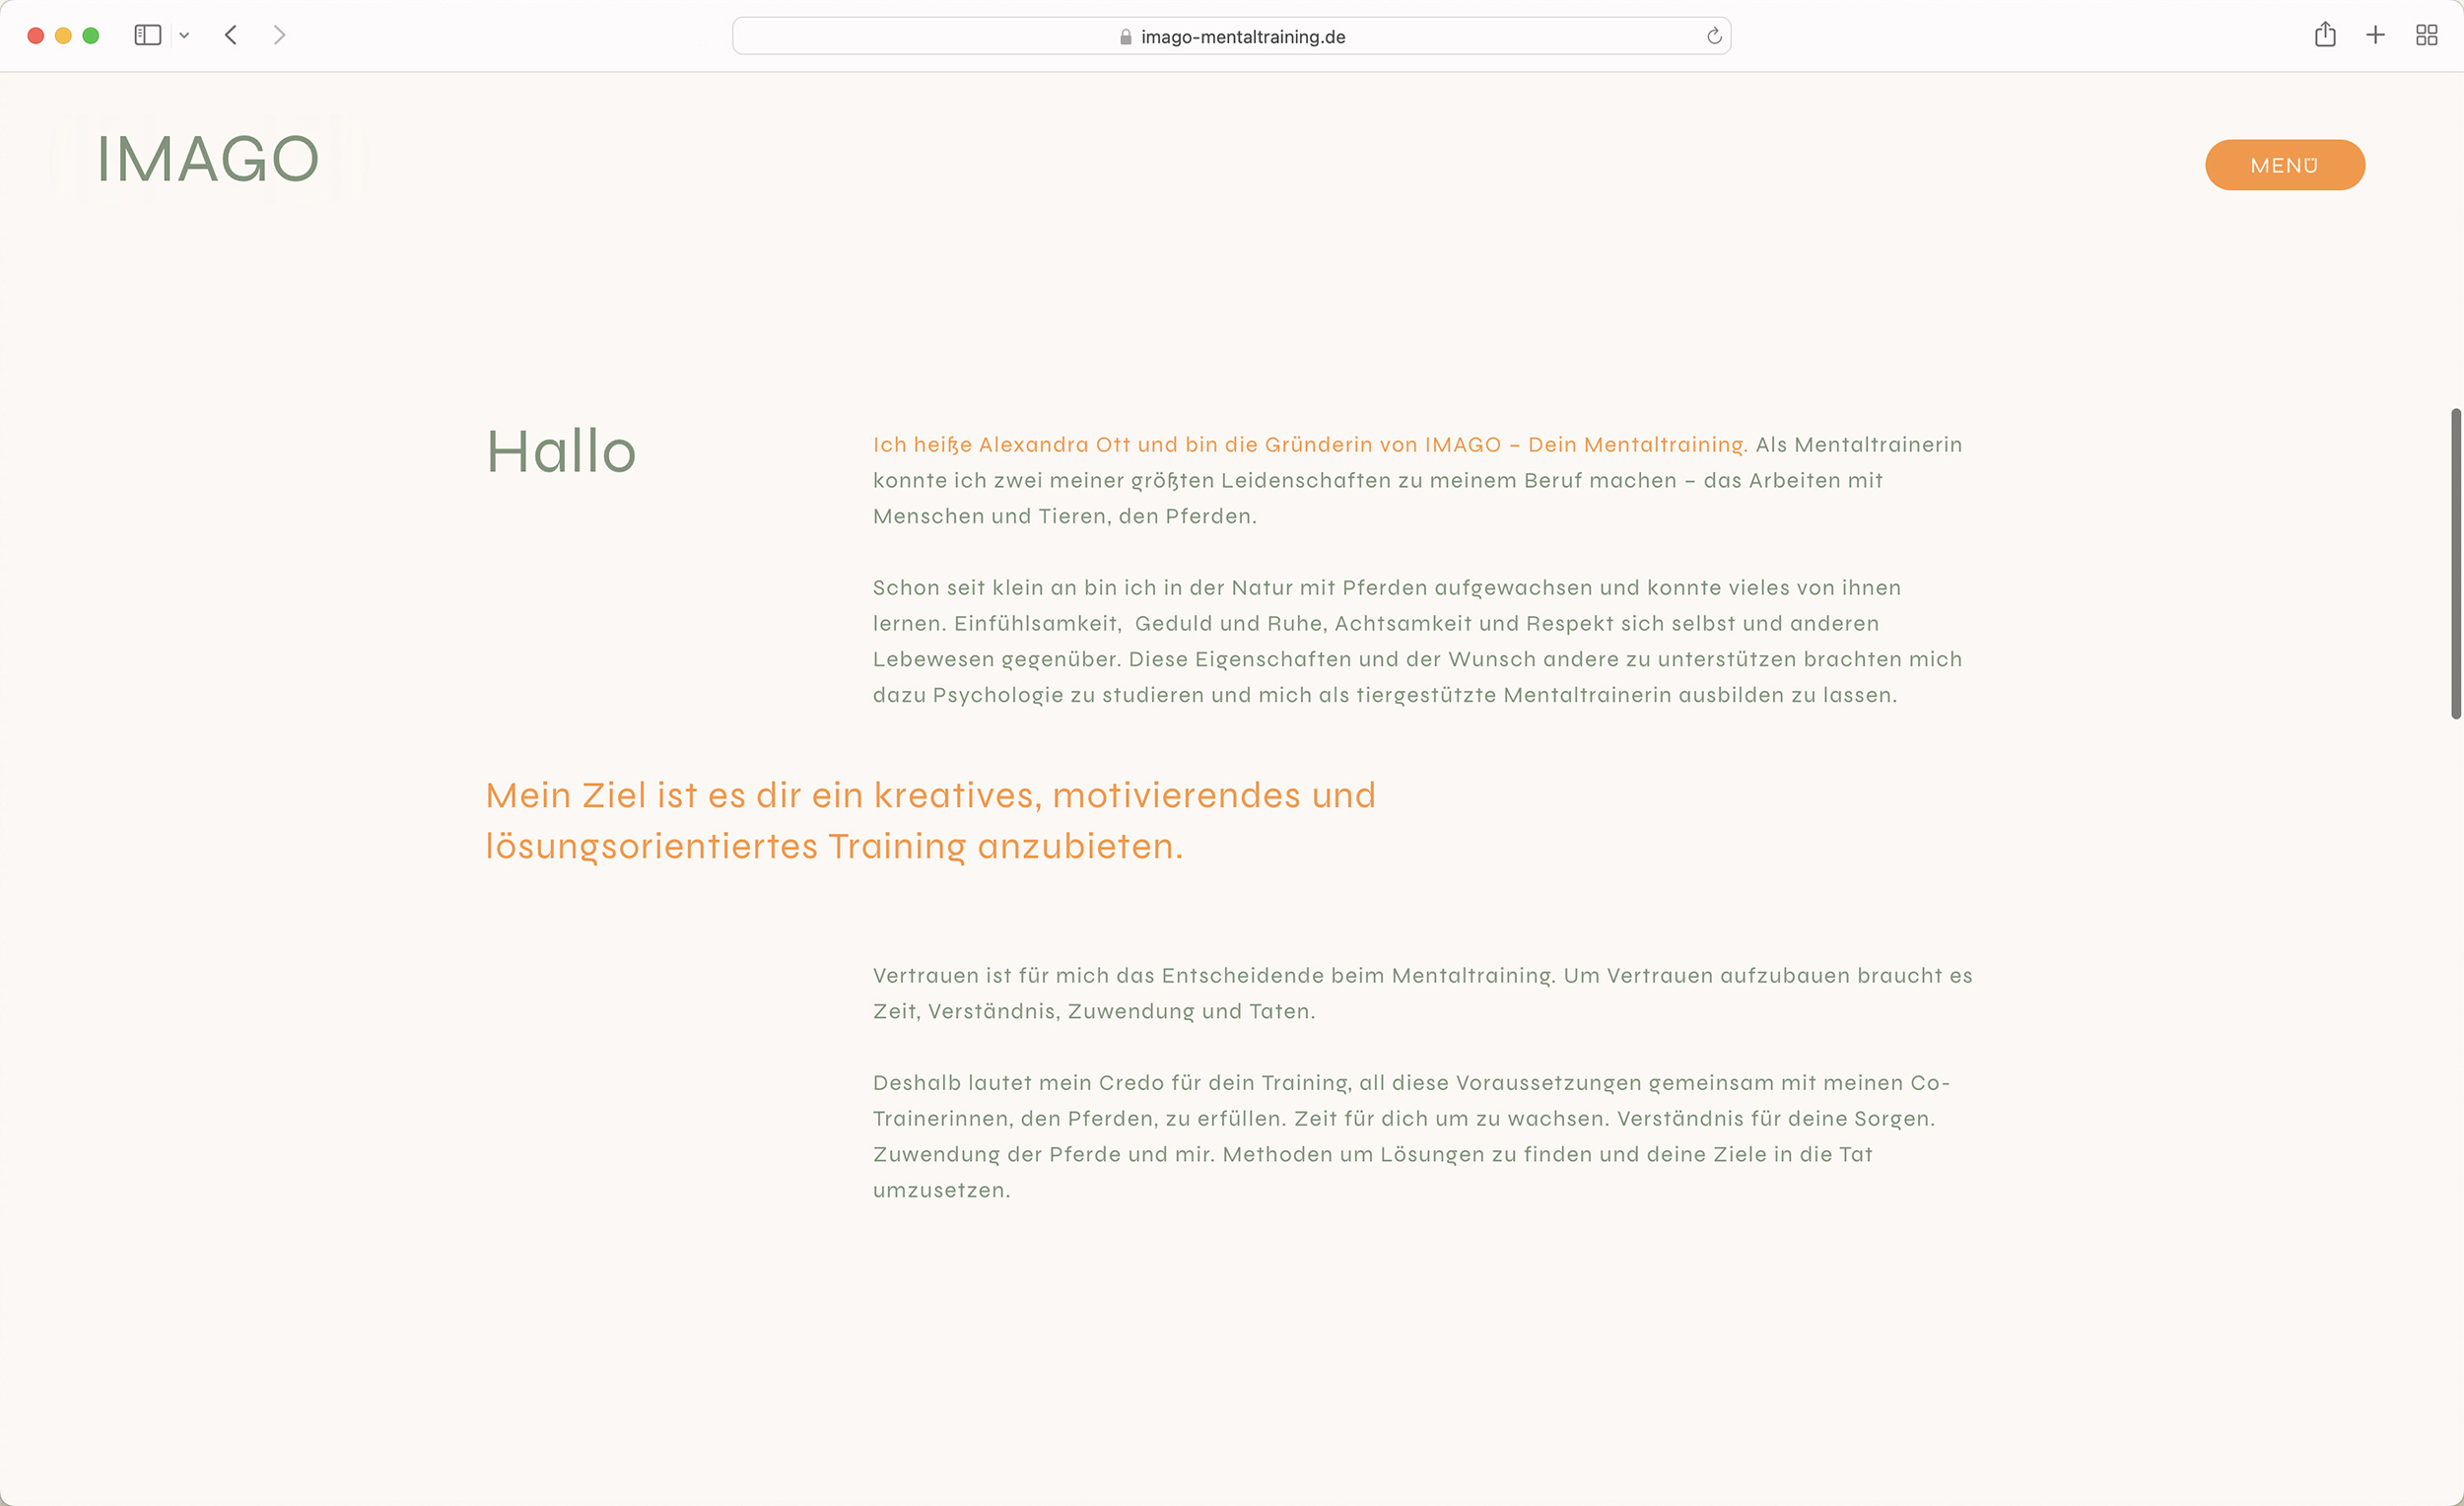Open the sidebar options dropdown chevron

click(184, 36)
